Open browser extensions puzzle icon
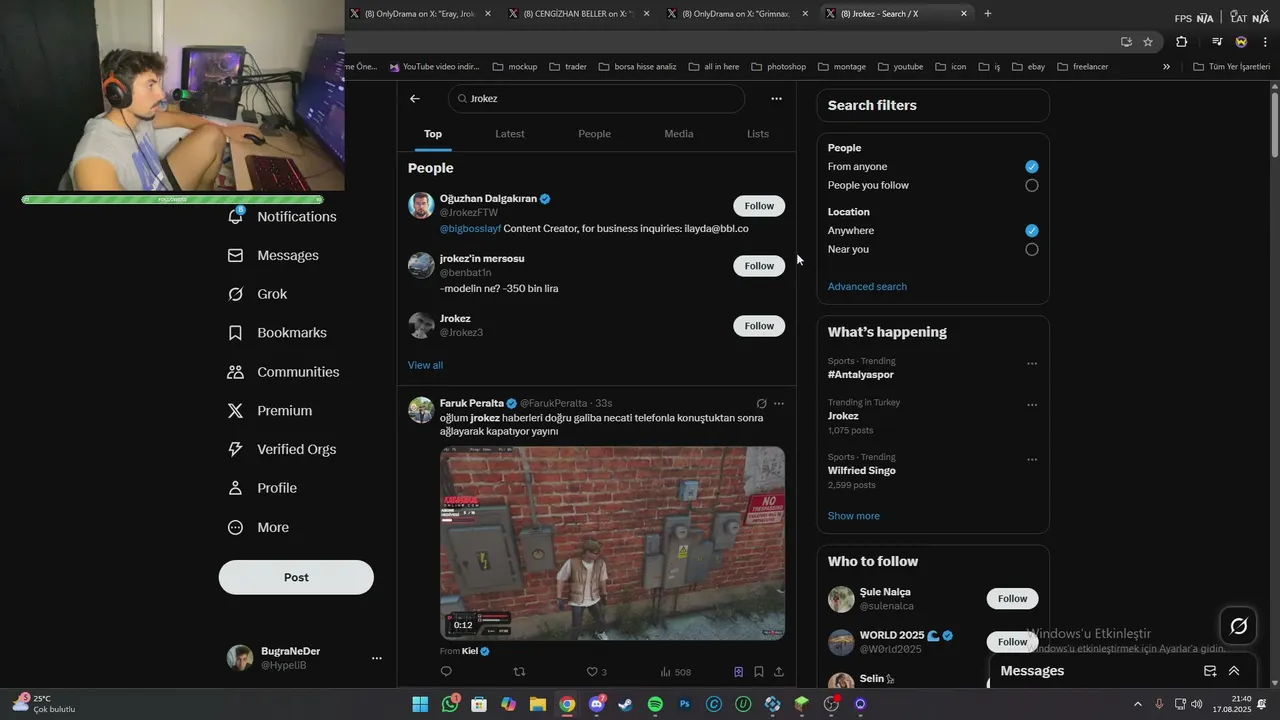1280x720 pixels. click(1182, 42)
